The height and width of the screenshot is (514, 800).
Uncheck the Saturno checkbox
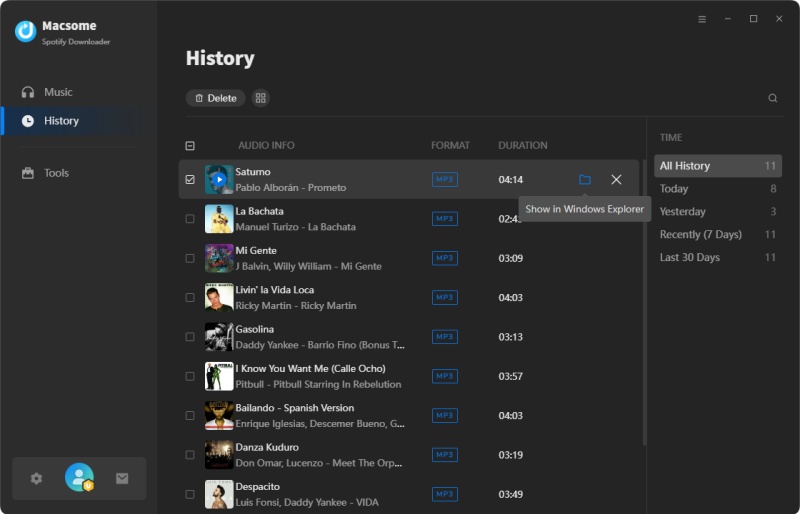tap(190, 180)
